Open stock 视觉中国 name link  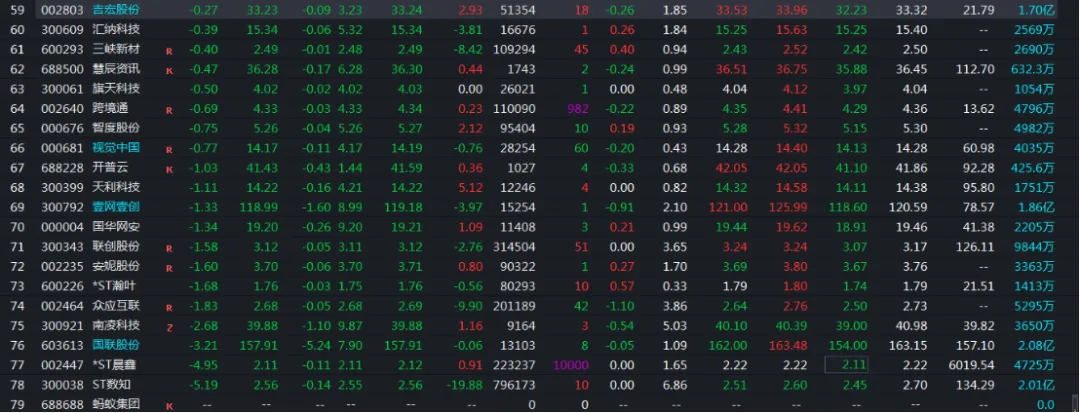coord(116,147)
